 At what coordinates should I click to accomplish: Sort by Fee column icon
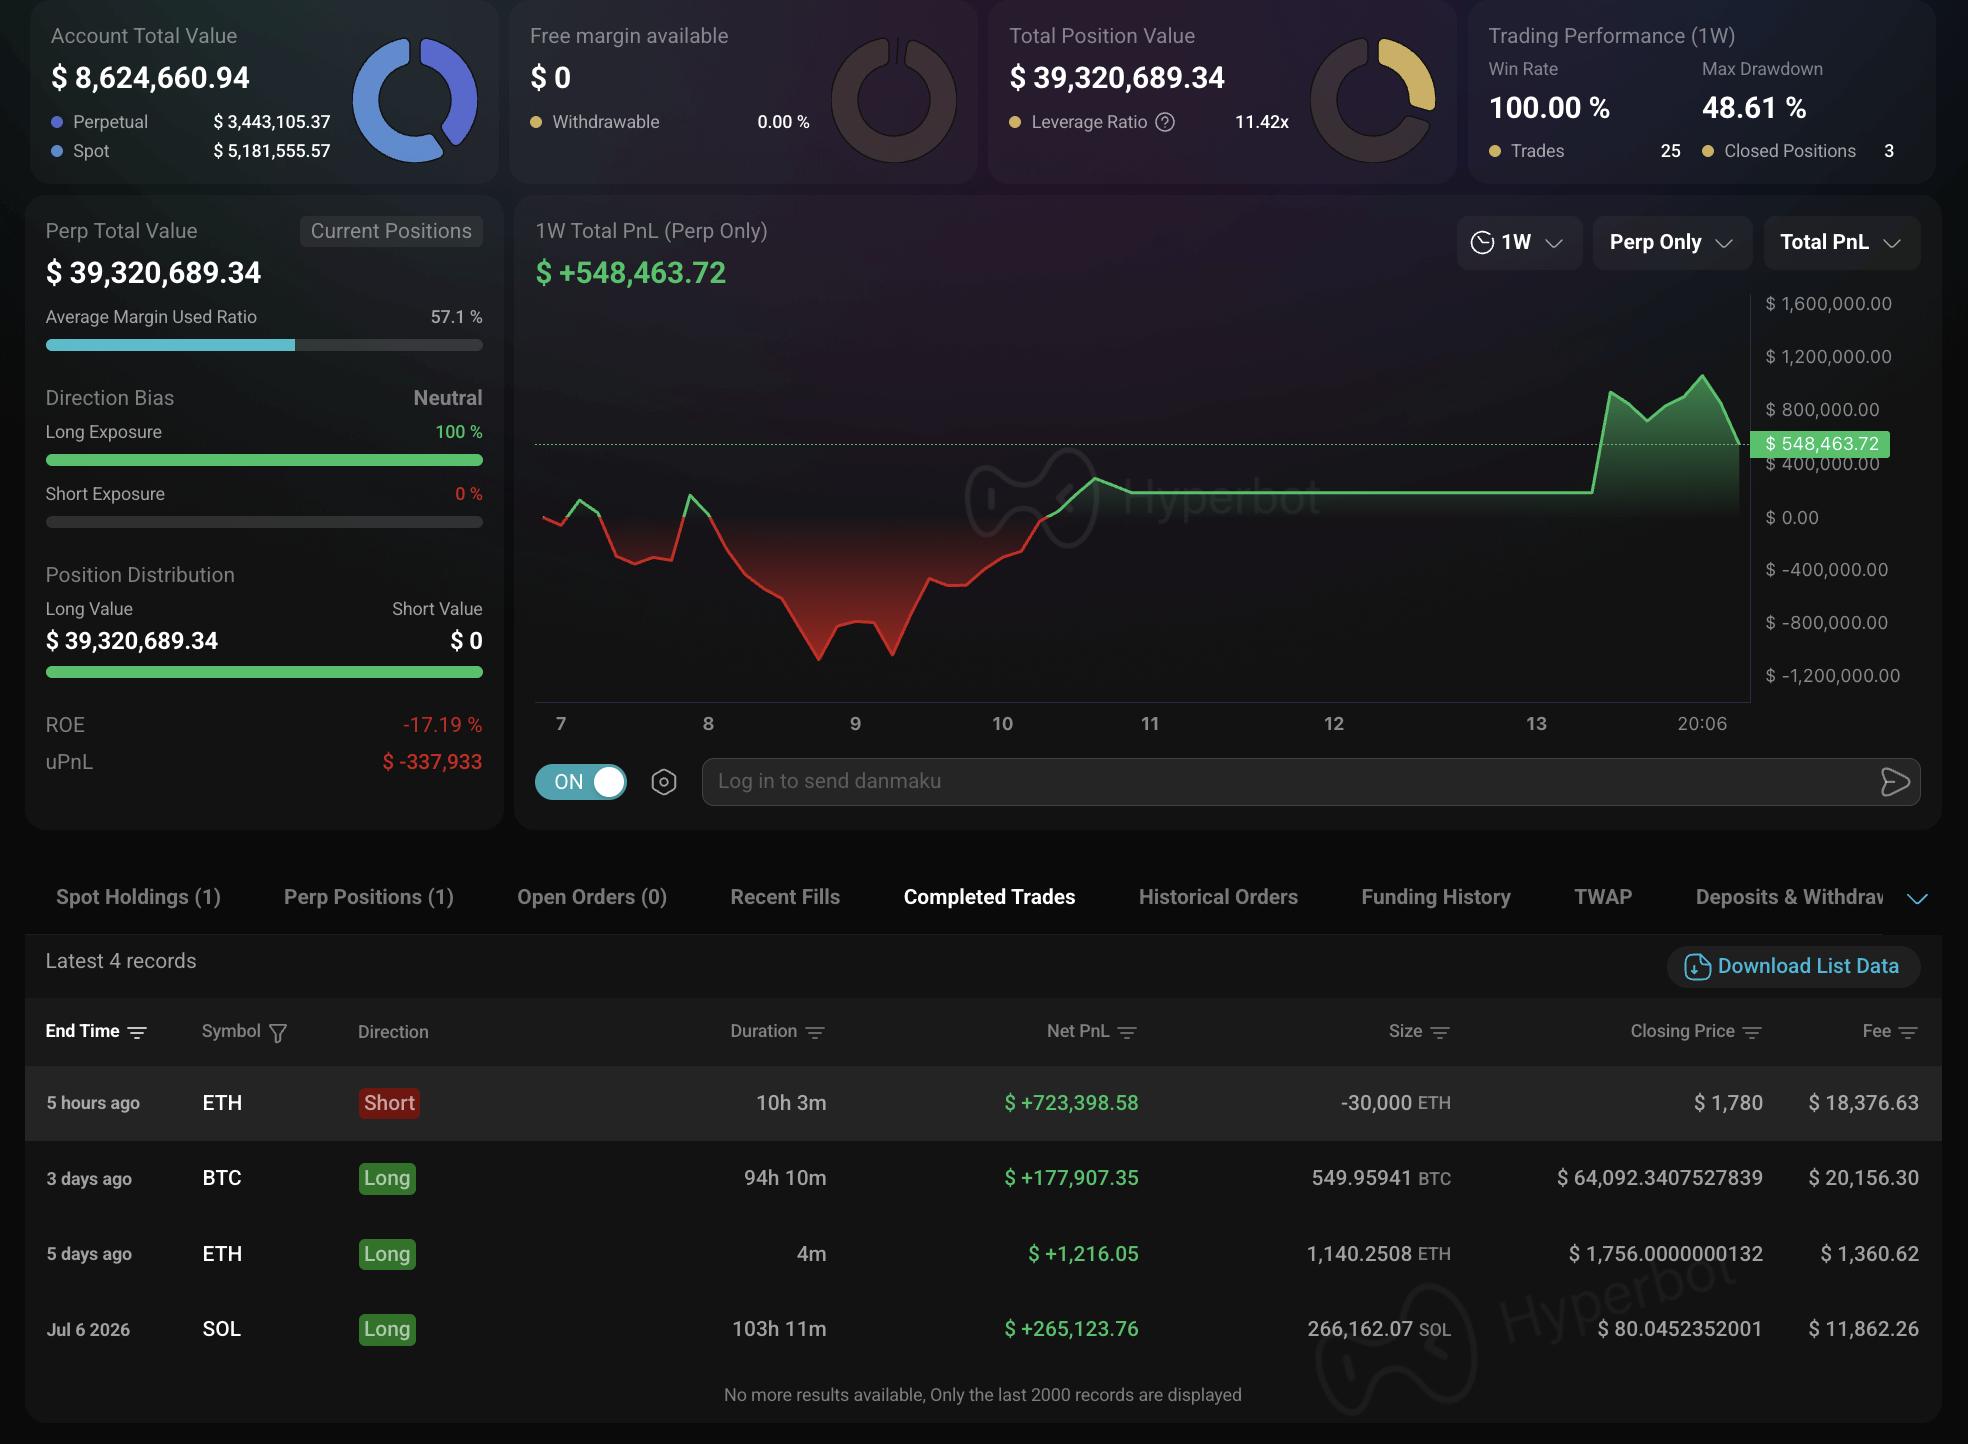(x=1908, y=1032)
